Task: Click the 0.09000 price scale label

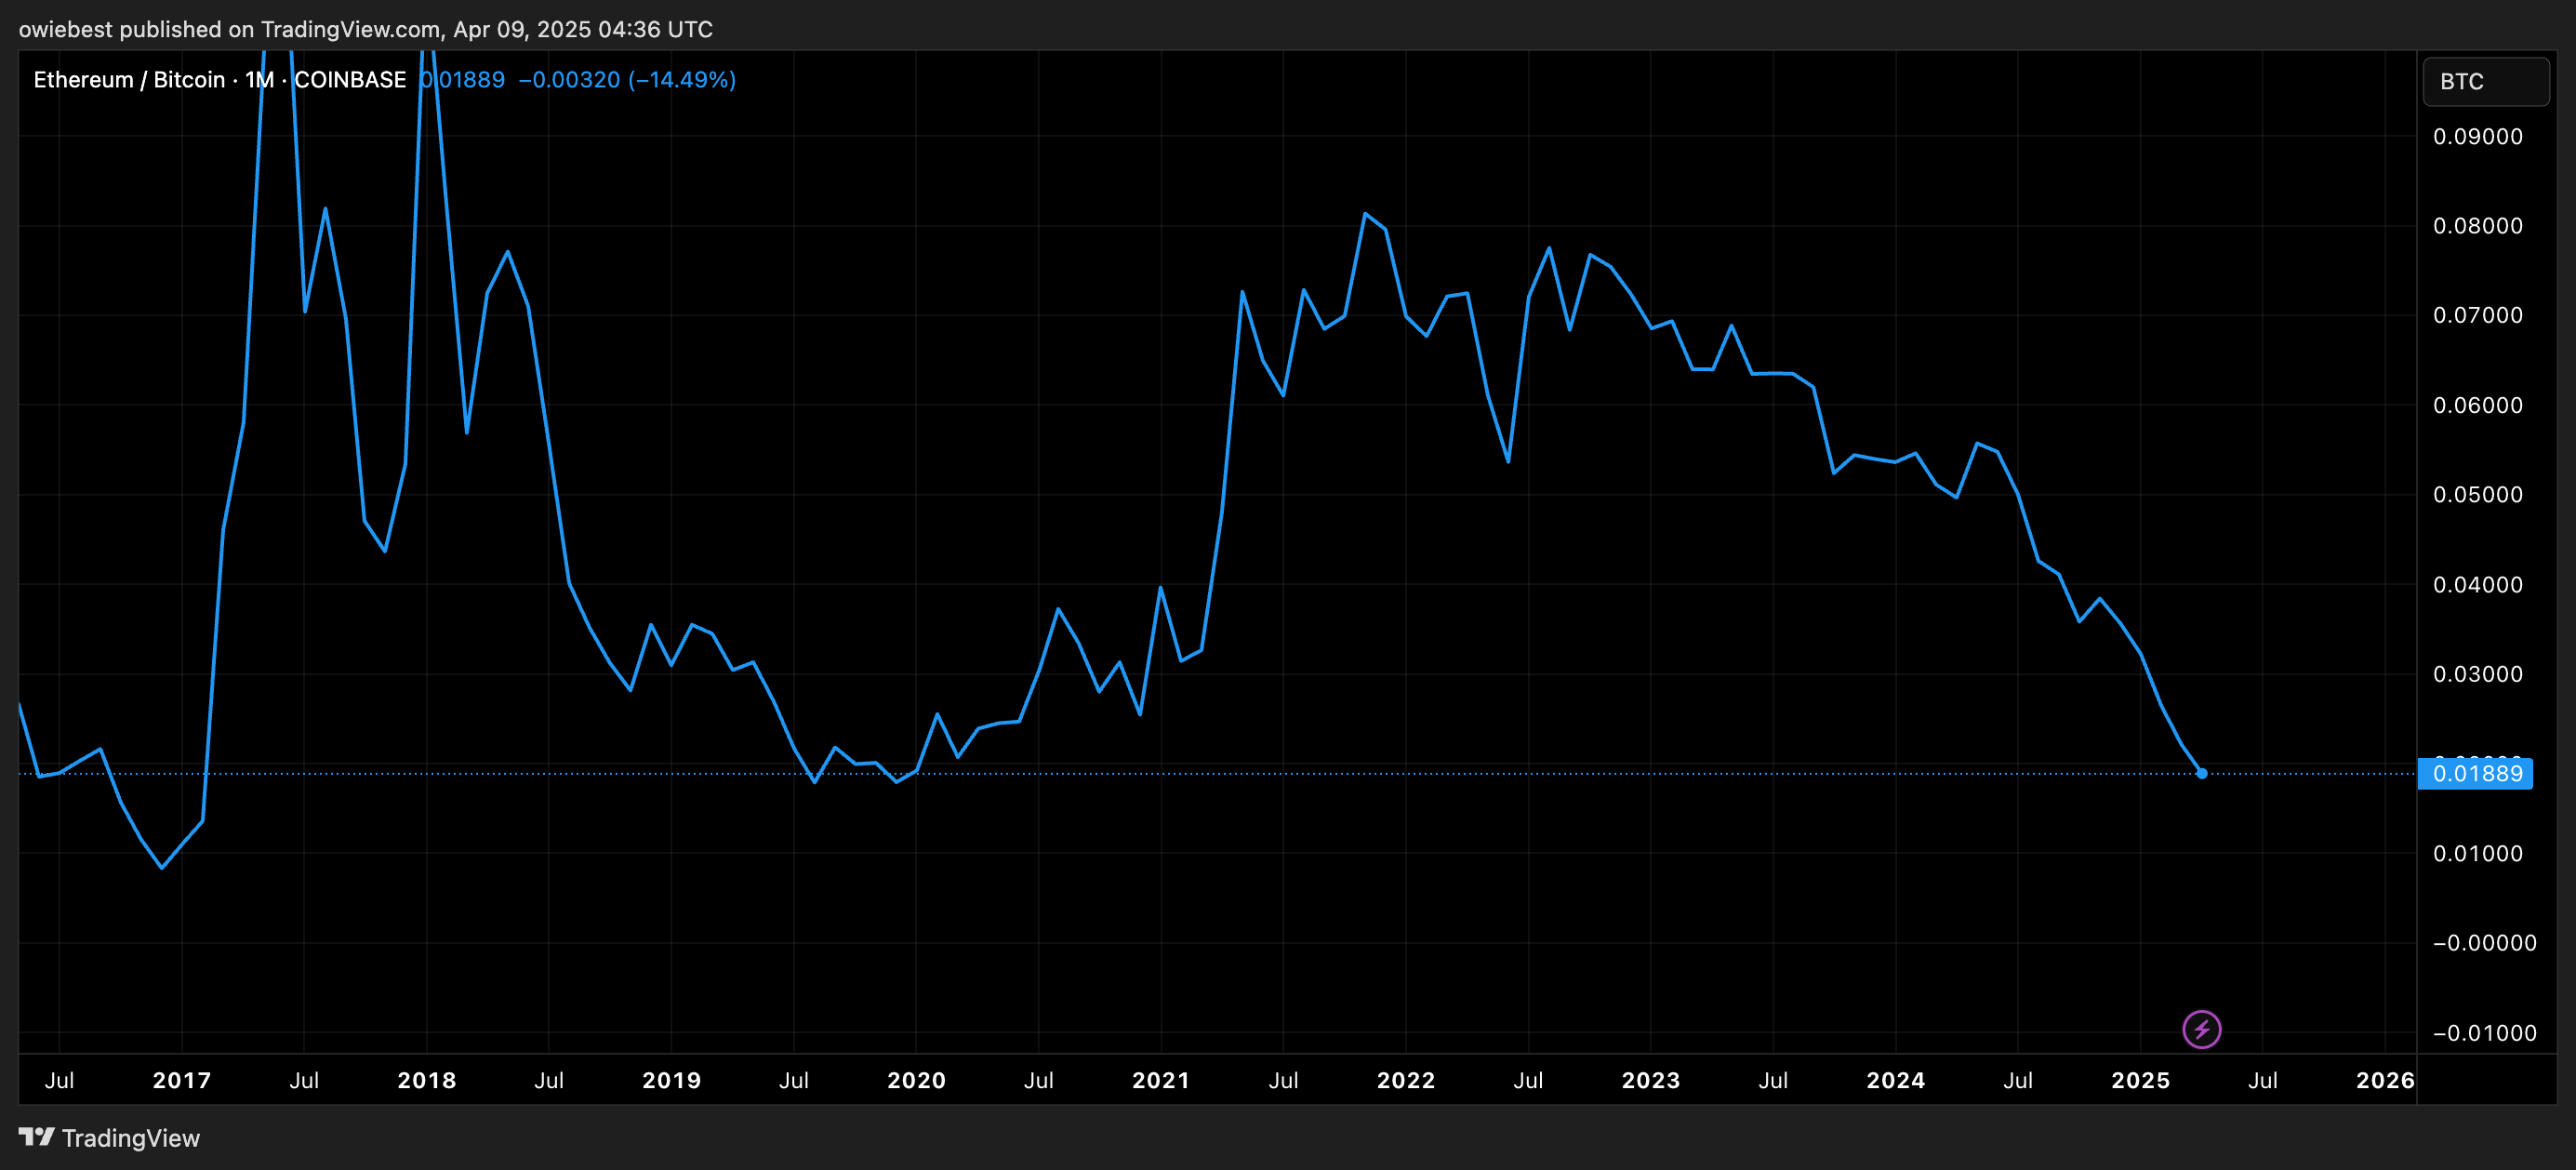Action: click(x=2477, y=137)
